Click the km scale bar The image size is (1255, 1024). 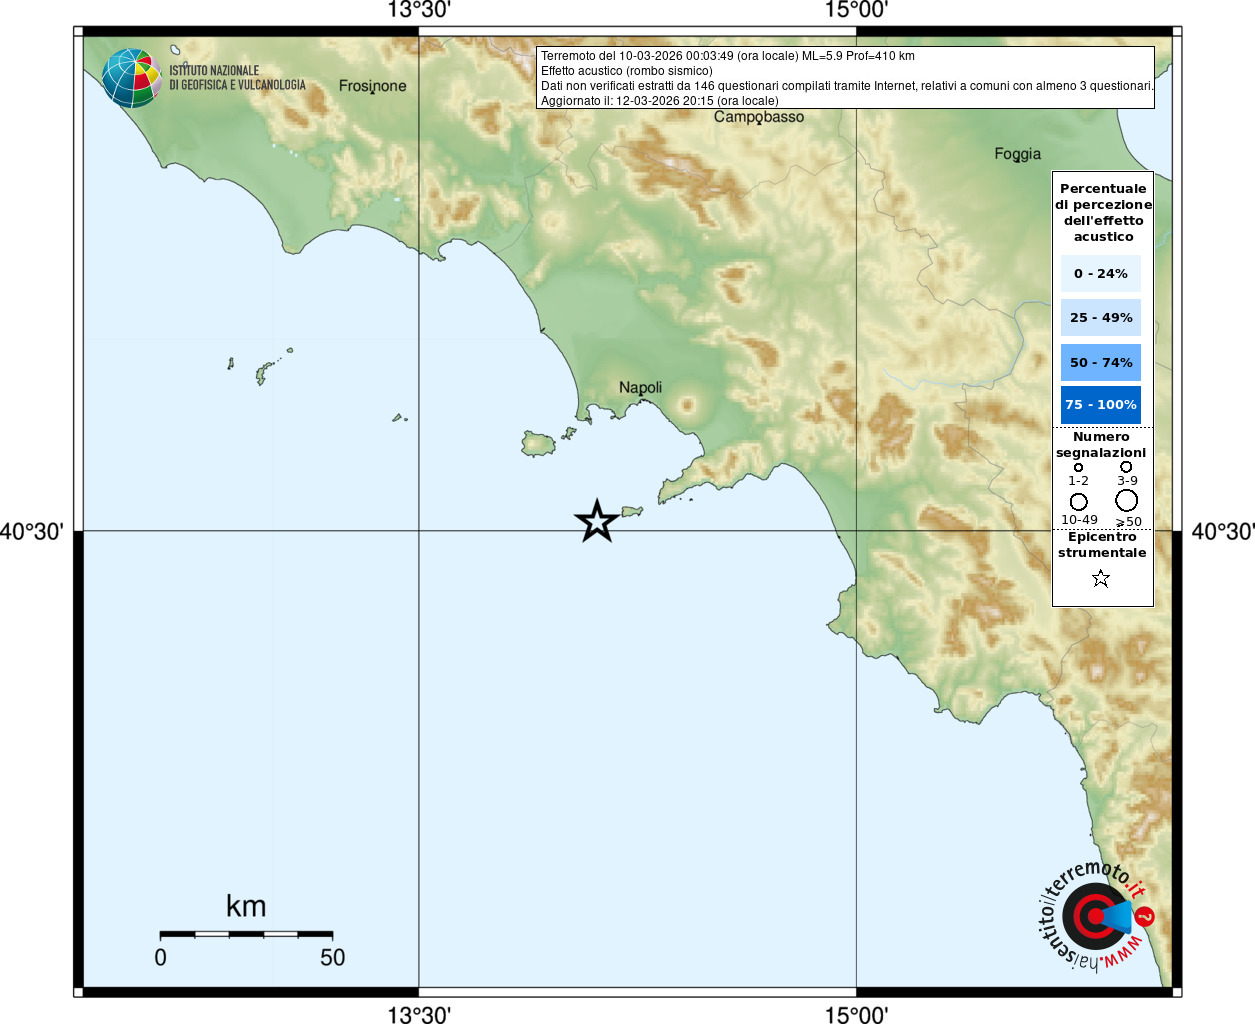coord(246,934)
